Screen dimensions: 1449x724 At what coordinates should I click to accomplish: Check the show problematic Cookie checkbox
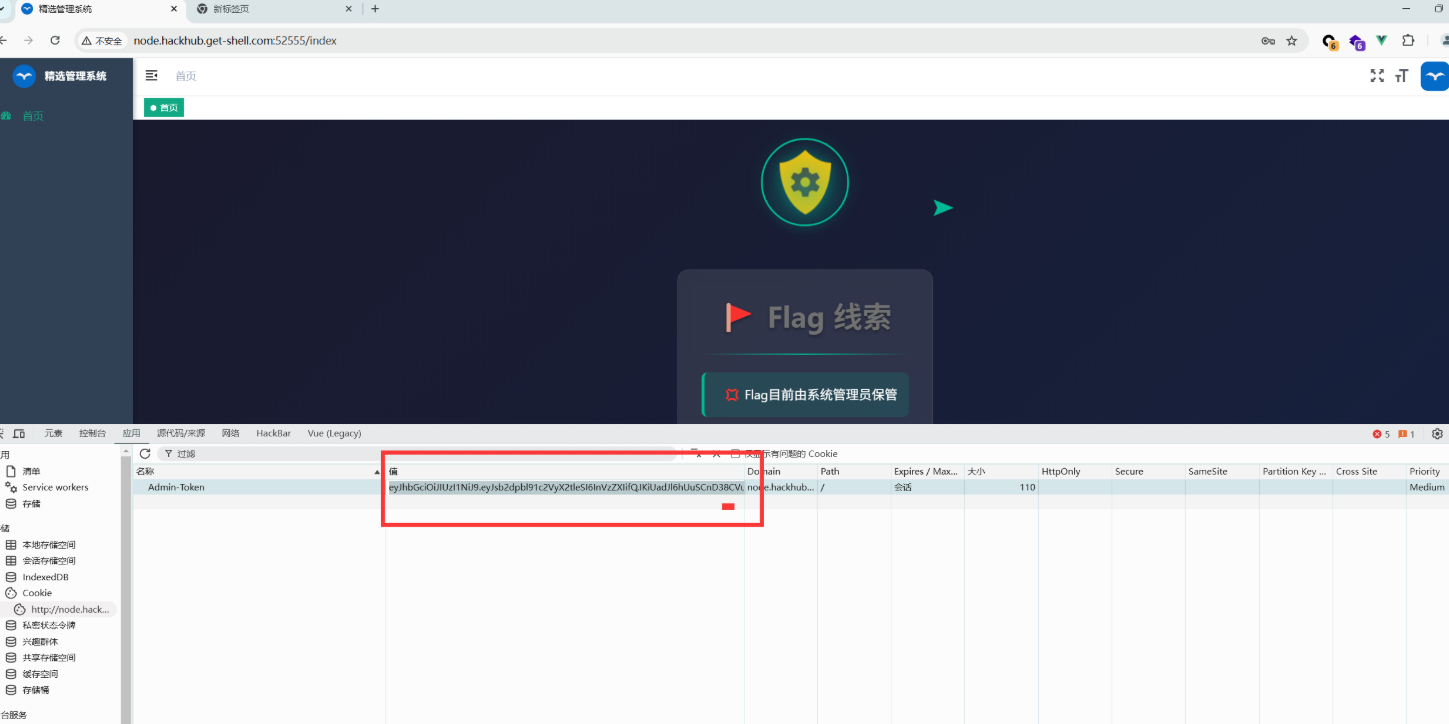[x=735, y=454]
